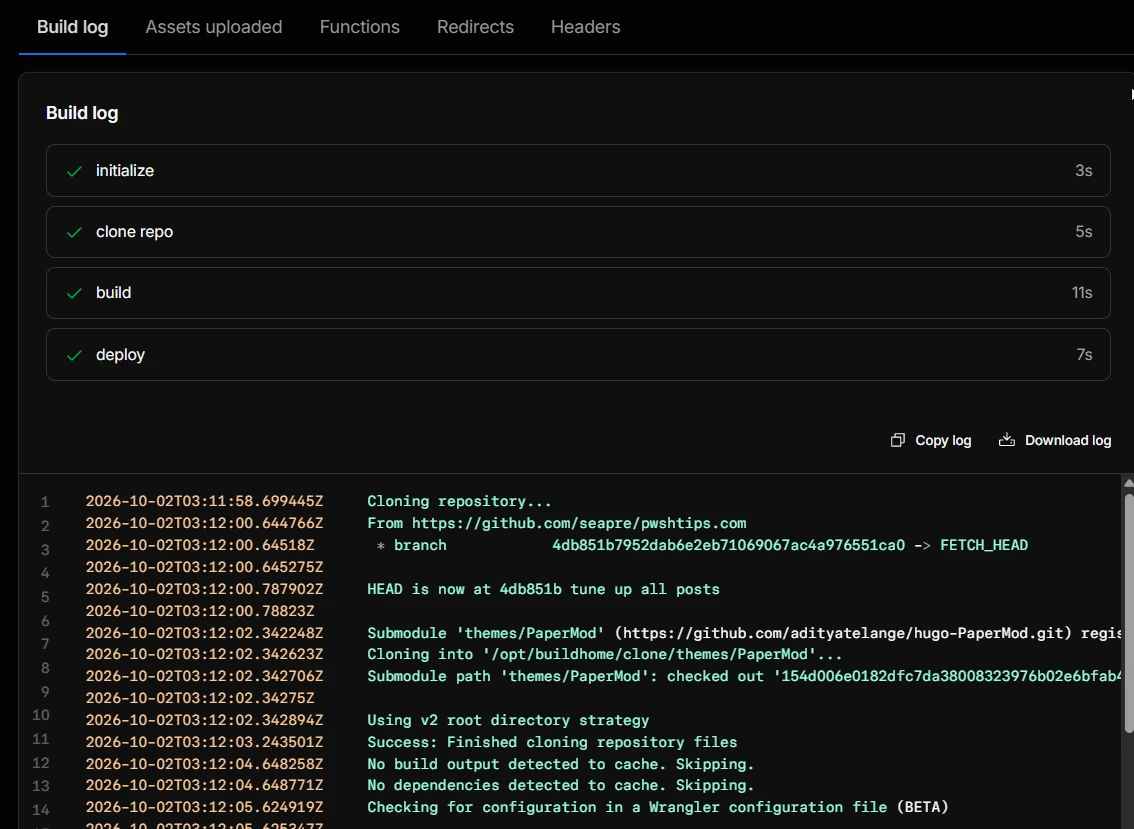This screenshot has height=829, width=1134.
Task: Switch to the Build log tab
Action: [72, 27]
